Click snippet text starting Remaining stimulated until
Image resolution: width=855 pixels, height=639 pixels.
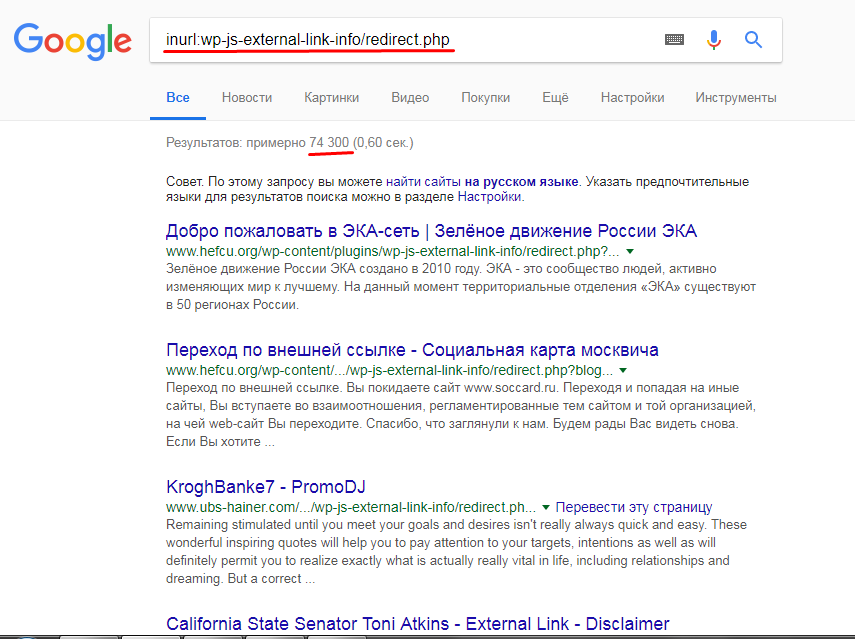456,551
